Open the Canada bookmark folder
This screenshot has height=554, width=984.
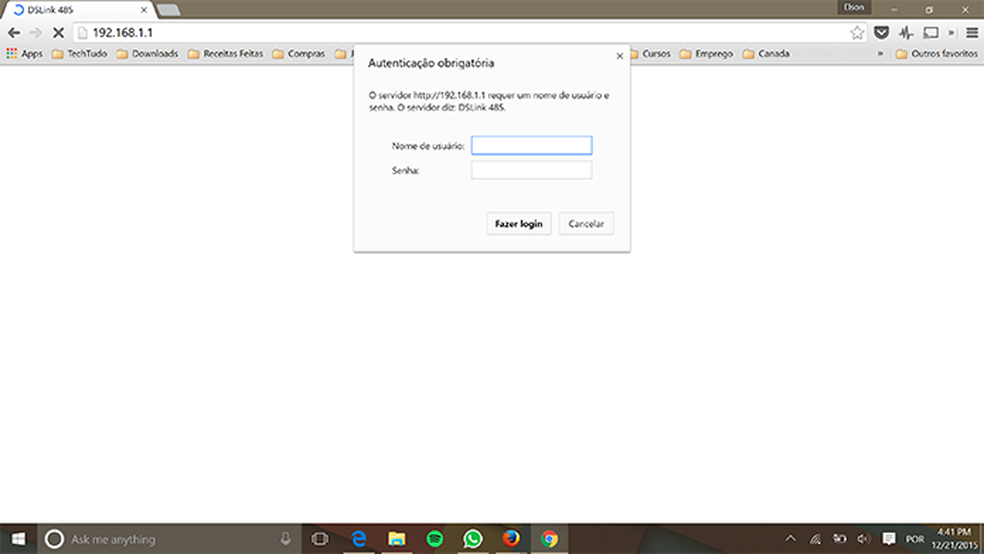click(766, 54)
